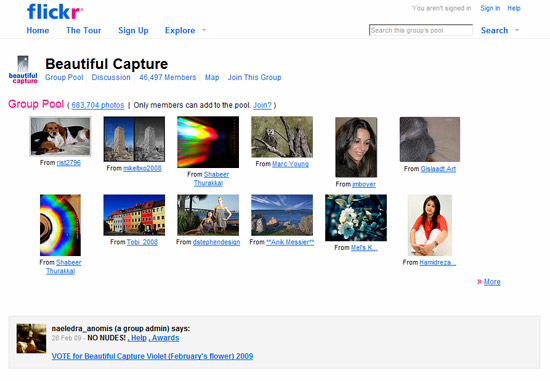Viewport: 550px width, 381px height.
Task: Open the gray cat close-up thumbnail
Action: click(x=430, y=139)
